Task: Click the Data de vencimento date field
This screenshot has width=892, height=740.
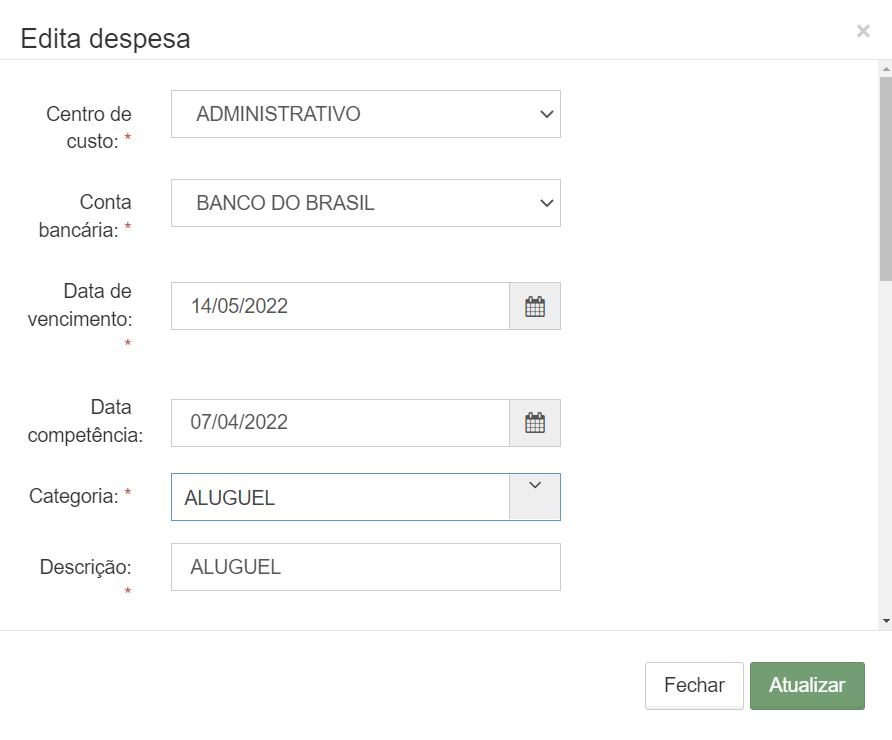Action: click(x=340, y=307)
